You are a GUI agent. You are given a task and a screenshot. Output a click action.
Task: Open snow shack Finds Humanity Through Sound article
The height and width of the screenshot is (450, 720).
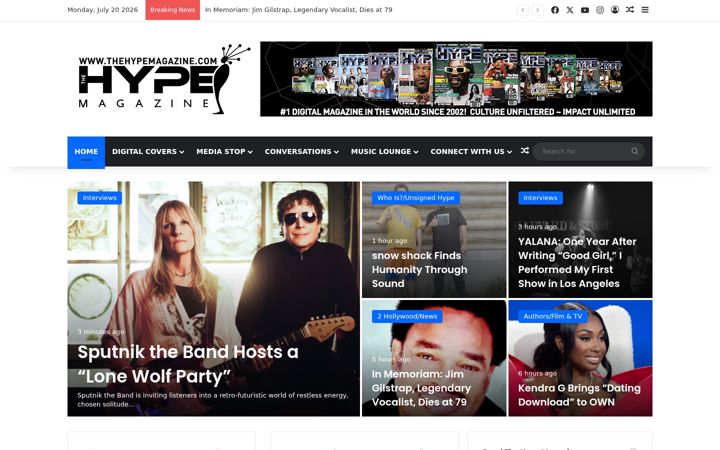tap(419, 270)
